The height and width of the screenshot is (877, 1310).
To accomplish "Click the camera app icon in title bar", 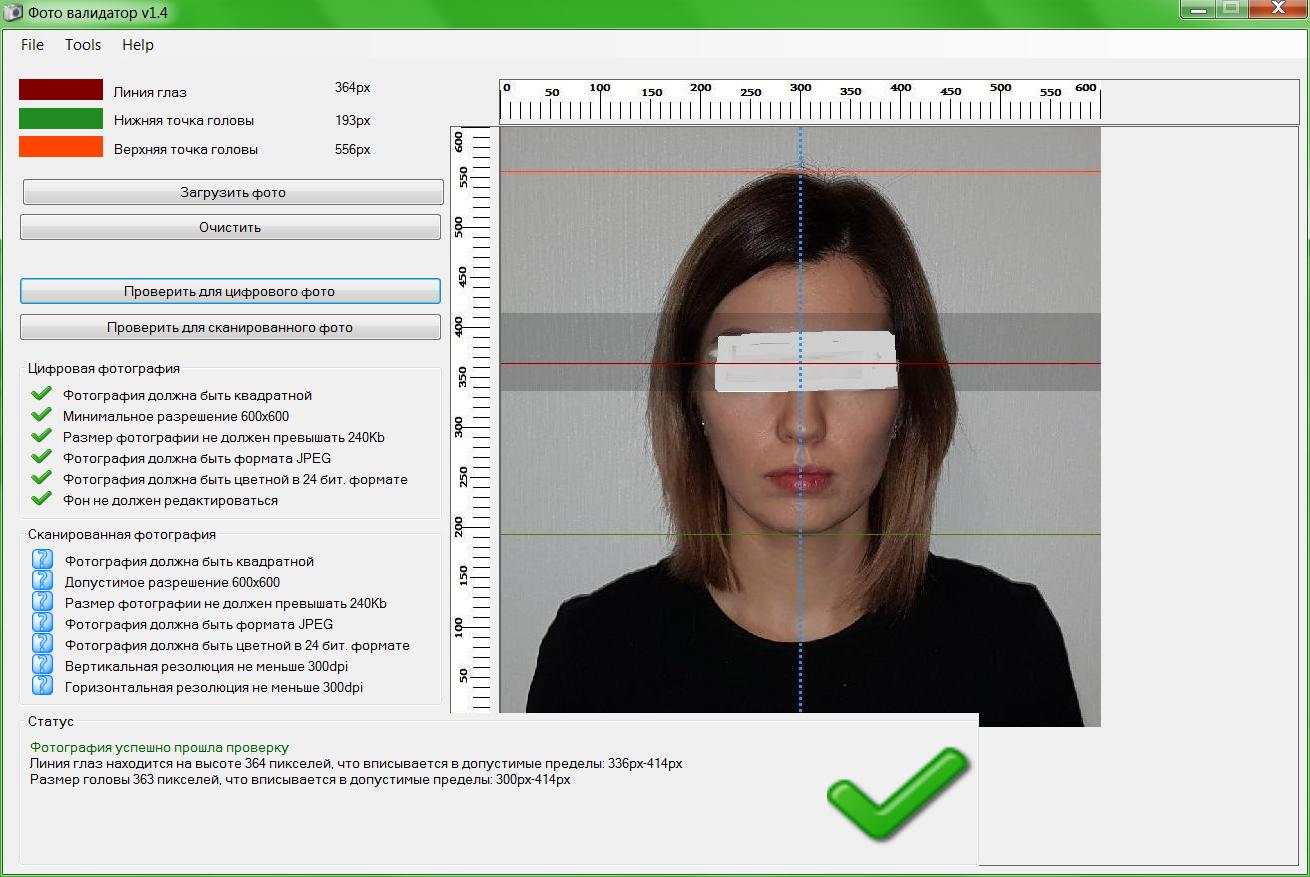I will coord(13,13).
